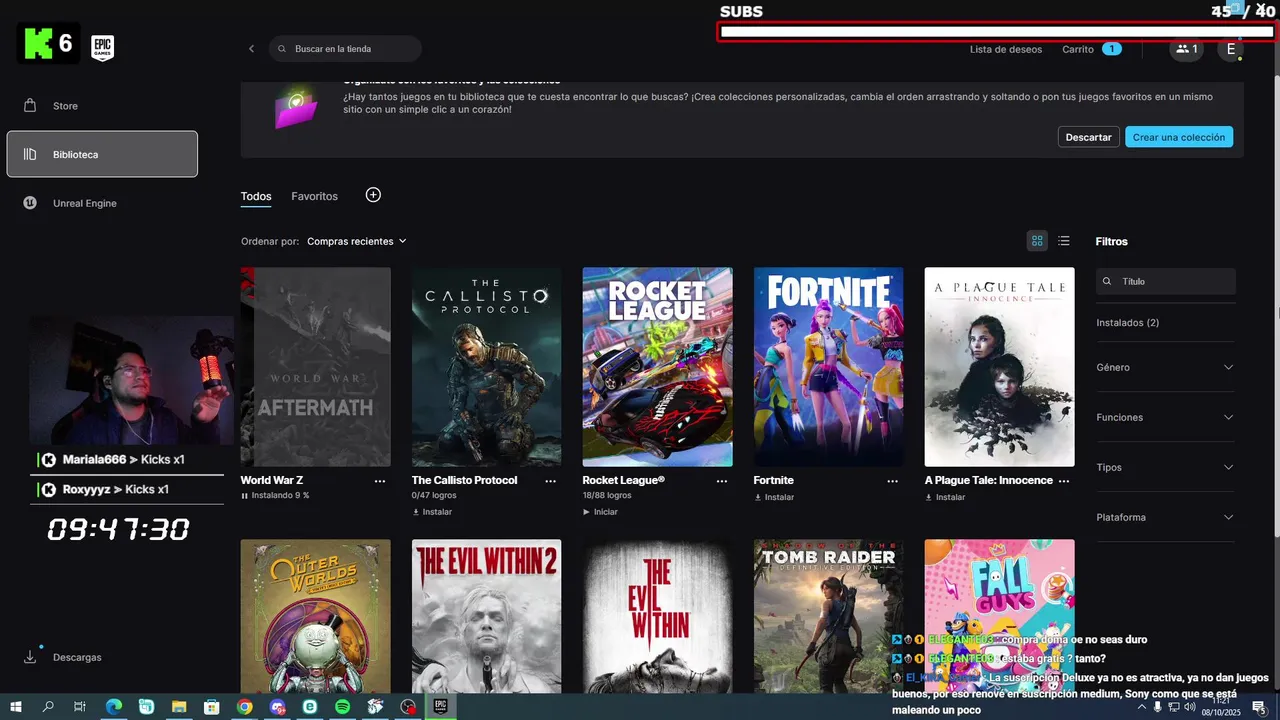Select the Instalados (2) filter
The width and height of the screenshot is (1280, 720).
[1128, 323]
